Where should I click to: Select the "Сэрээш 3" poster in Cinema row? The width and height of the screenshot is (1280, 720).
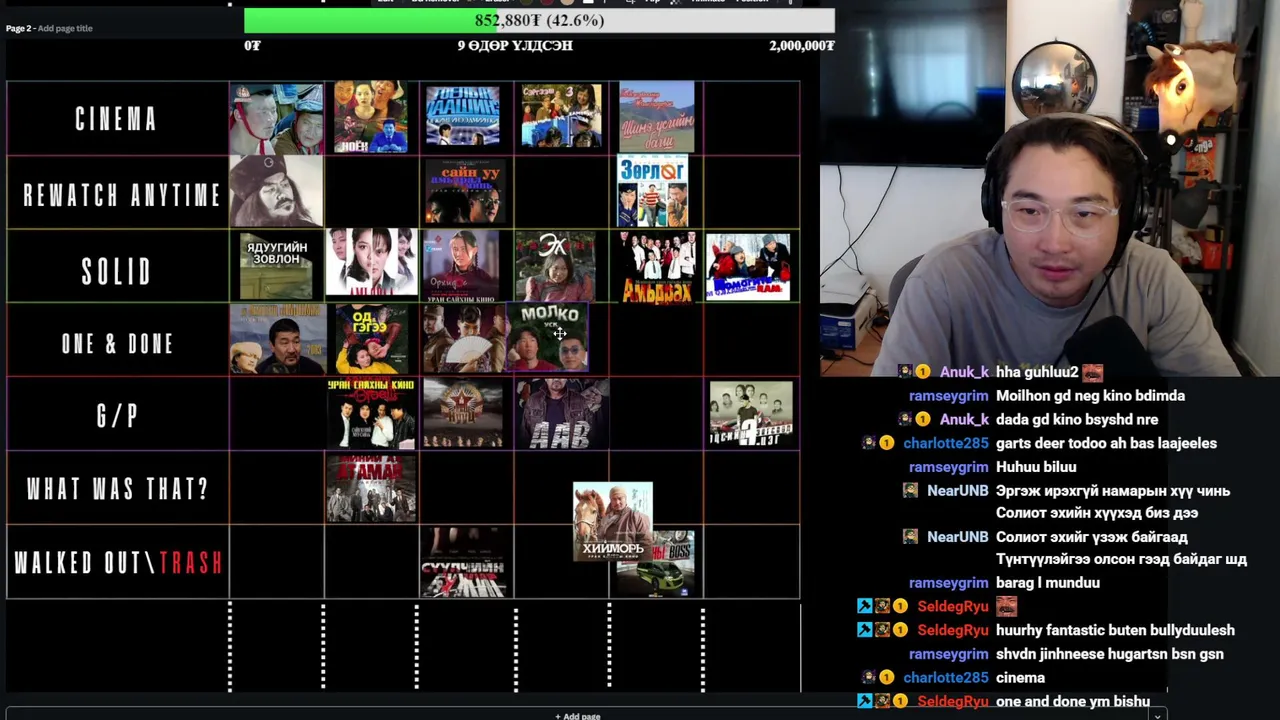click(x=561, y=116)
